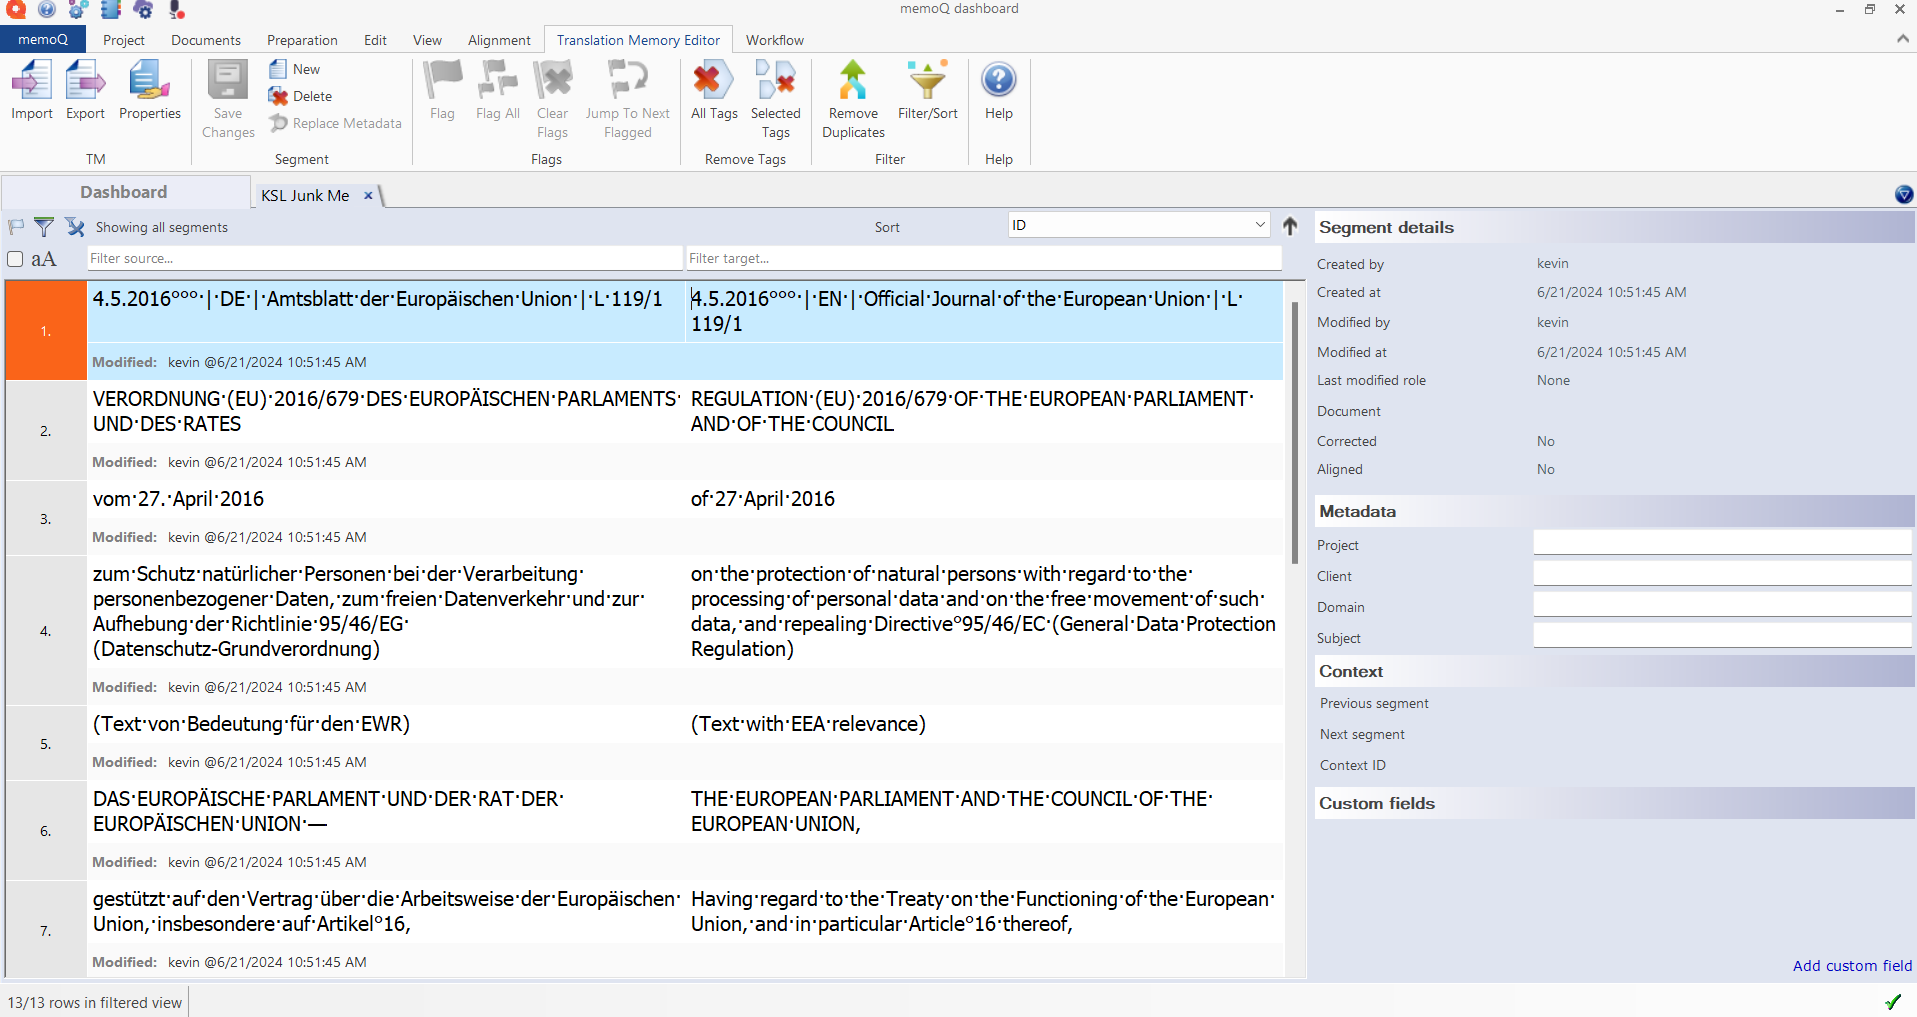Toggle sort order with the upward arrow
This screenshot has height=1017, width=1917.
[x=1289, y=225]
